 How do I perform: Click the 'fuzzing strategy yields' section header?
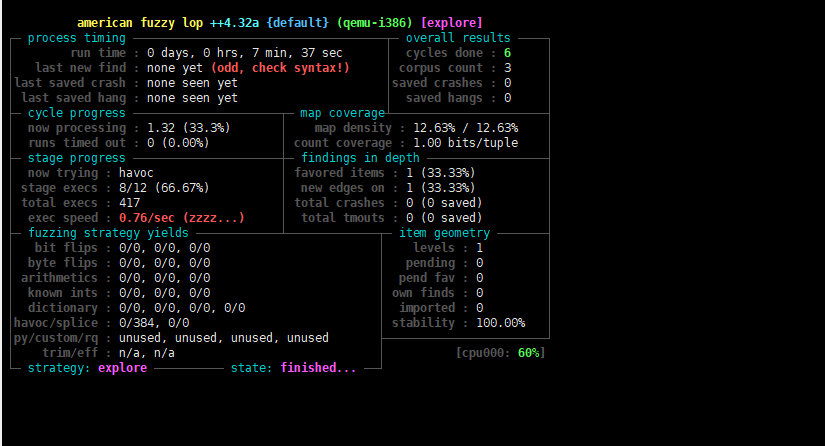point(108,233)
